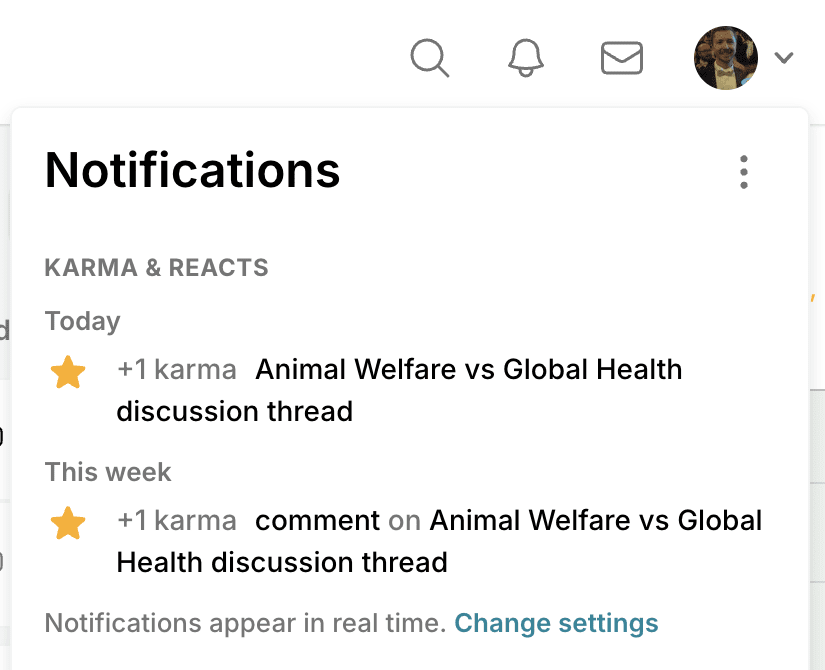Click the Change settings link
Viewport: 825px width, 670px height.
[x=556, y=623]
